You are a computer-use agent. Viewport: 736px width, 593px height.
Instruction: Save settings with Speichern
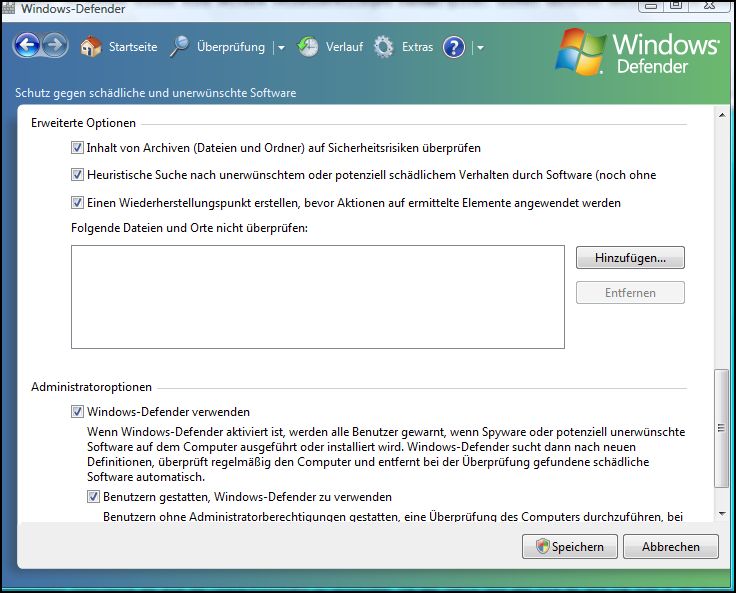tap(569, 547)
